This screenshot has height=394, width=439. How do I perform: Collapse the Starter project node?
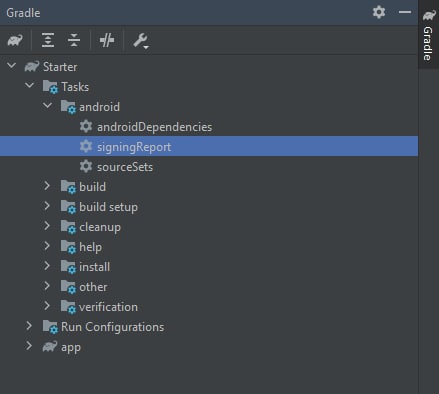point(12,66)
